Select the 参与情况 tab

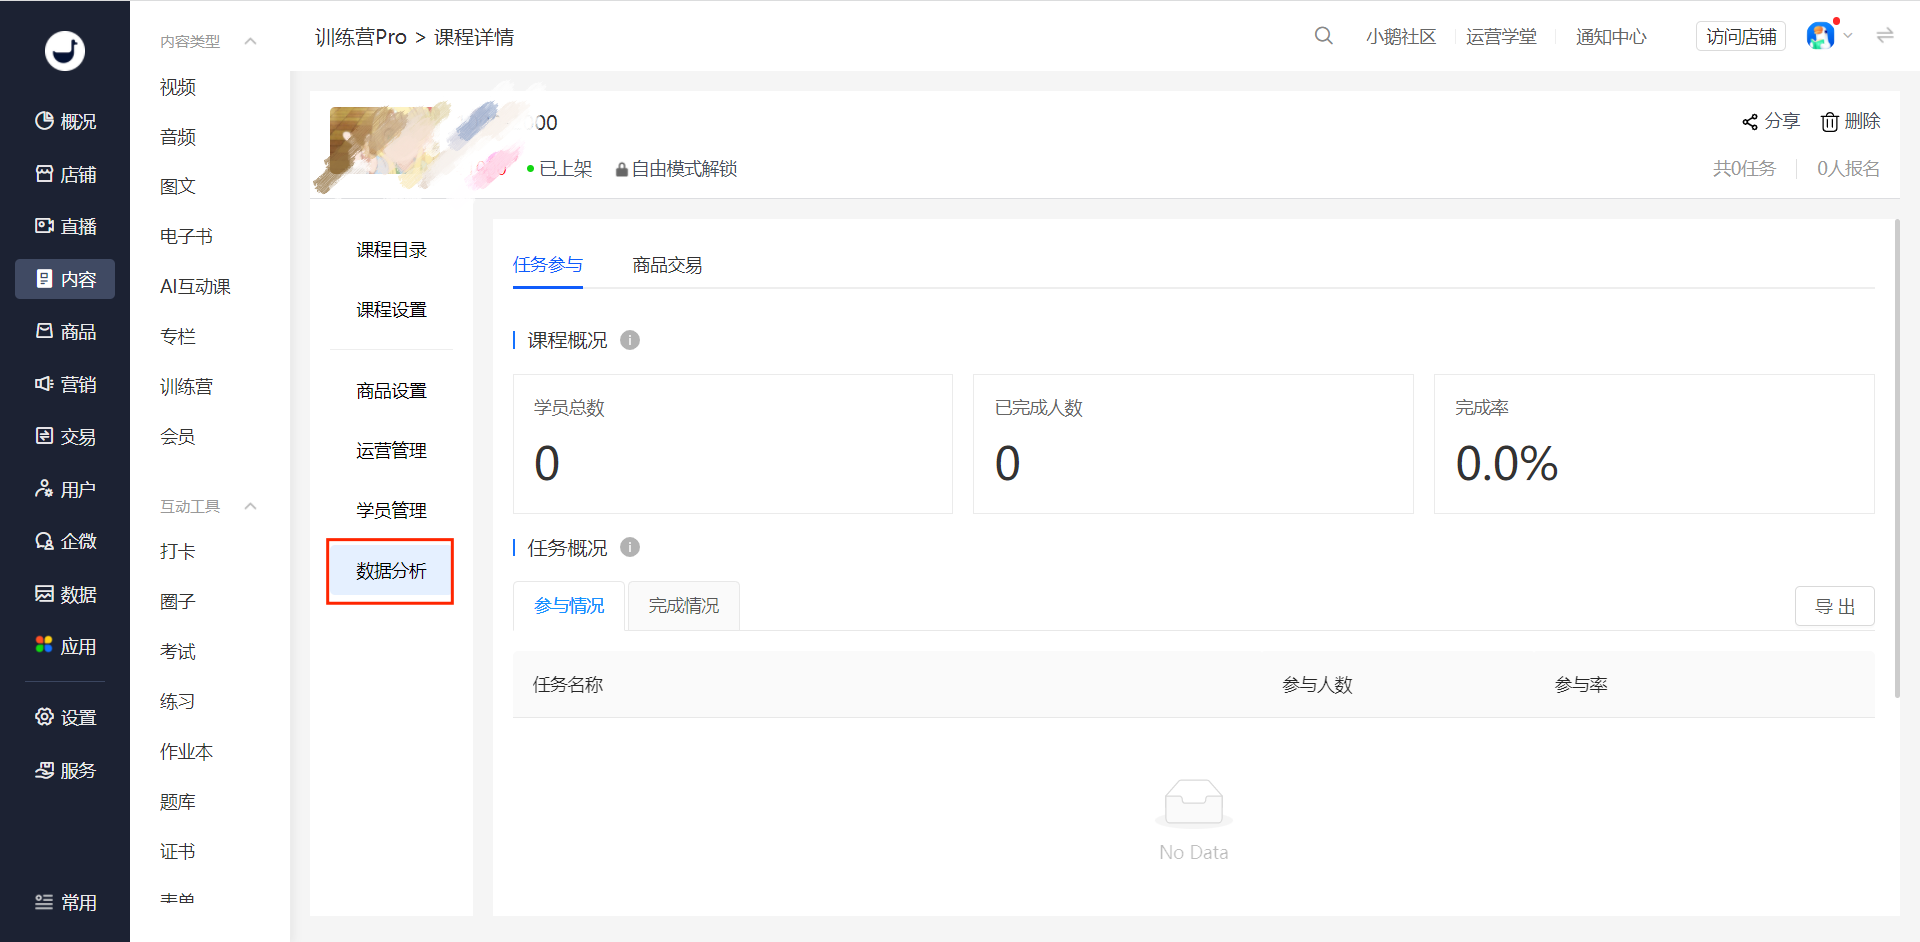click(x=569, y=605)
